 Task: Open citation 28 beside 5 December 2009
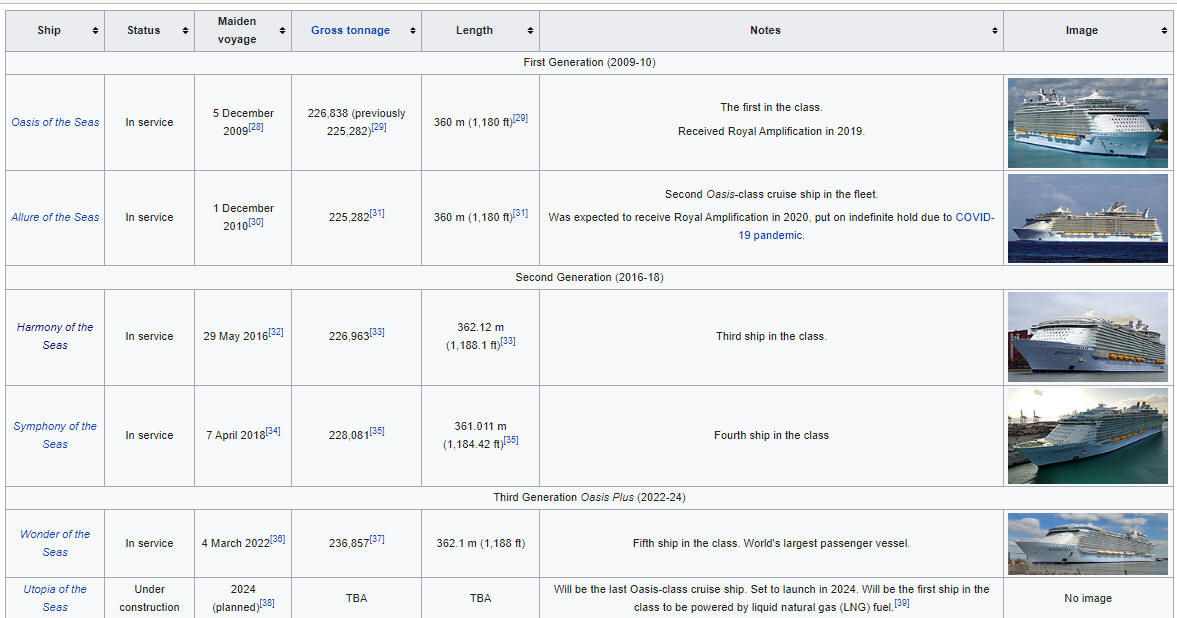tap(256, 128)
